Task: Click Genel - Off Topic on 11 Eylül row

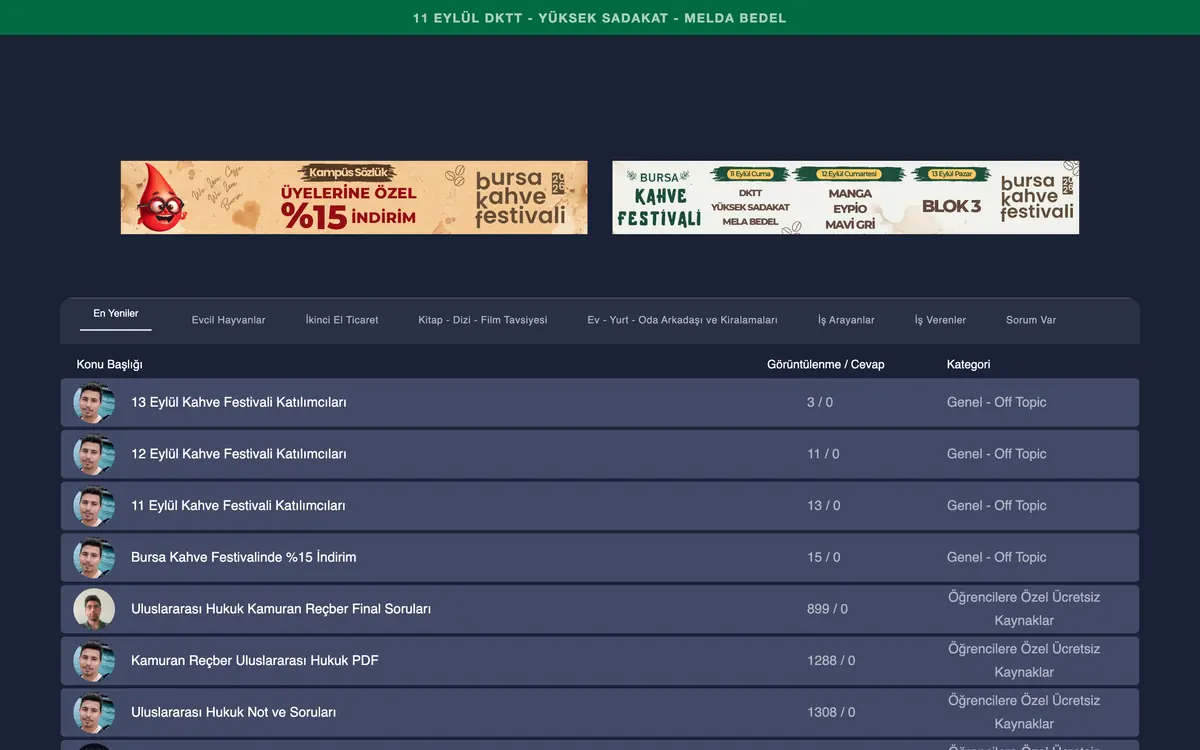Action: click(x=997, y=506)
